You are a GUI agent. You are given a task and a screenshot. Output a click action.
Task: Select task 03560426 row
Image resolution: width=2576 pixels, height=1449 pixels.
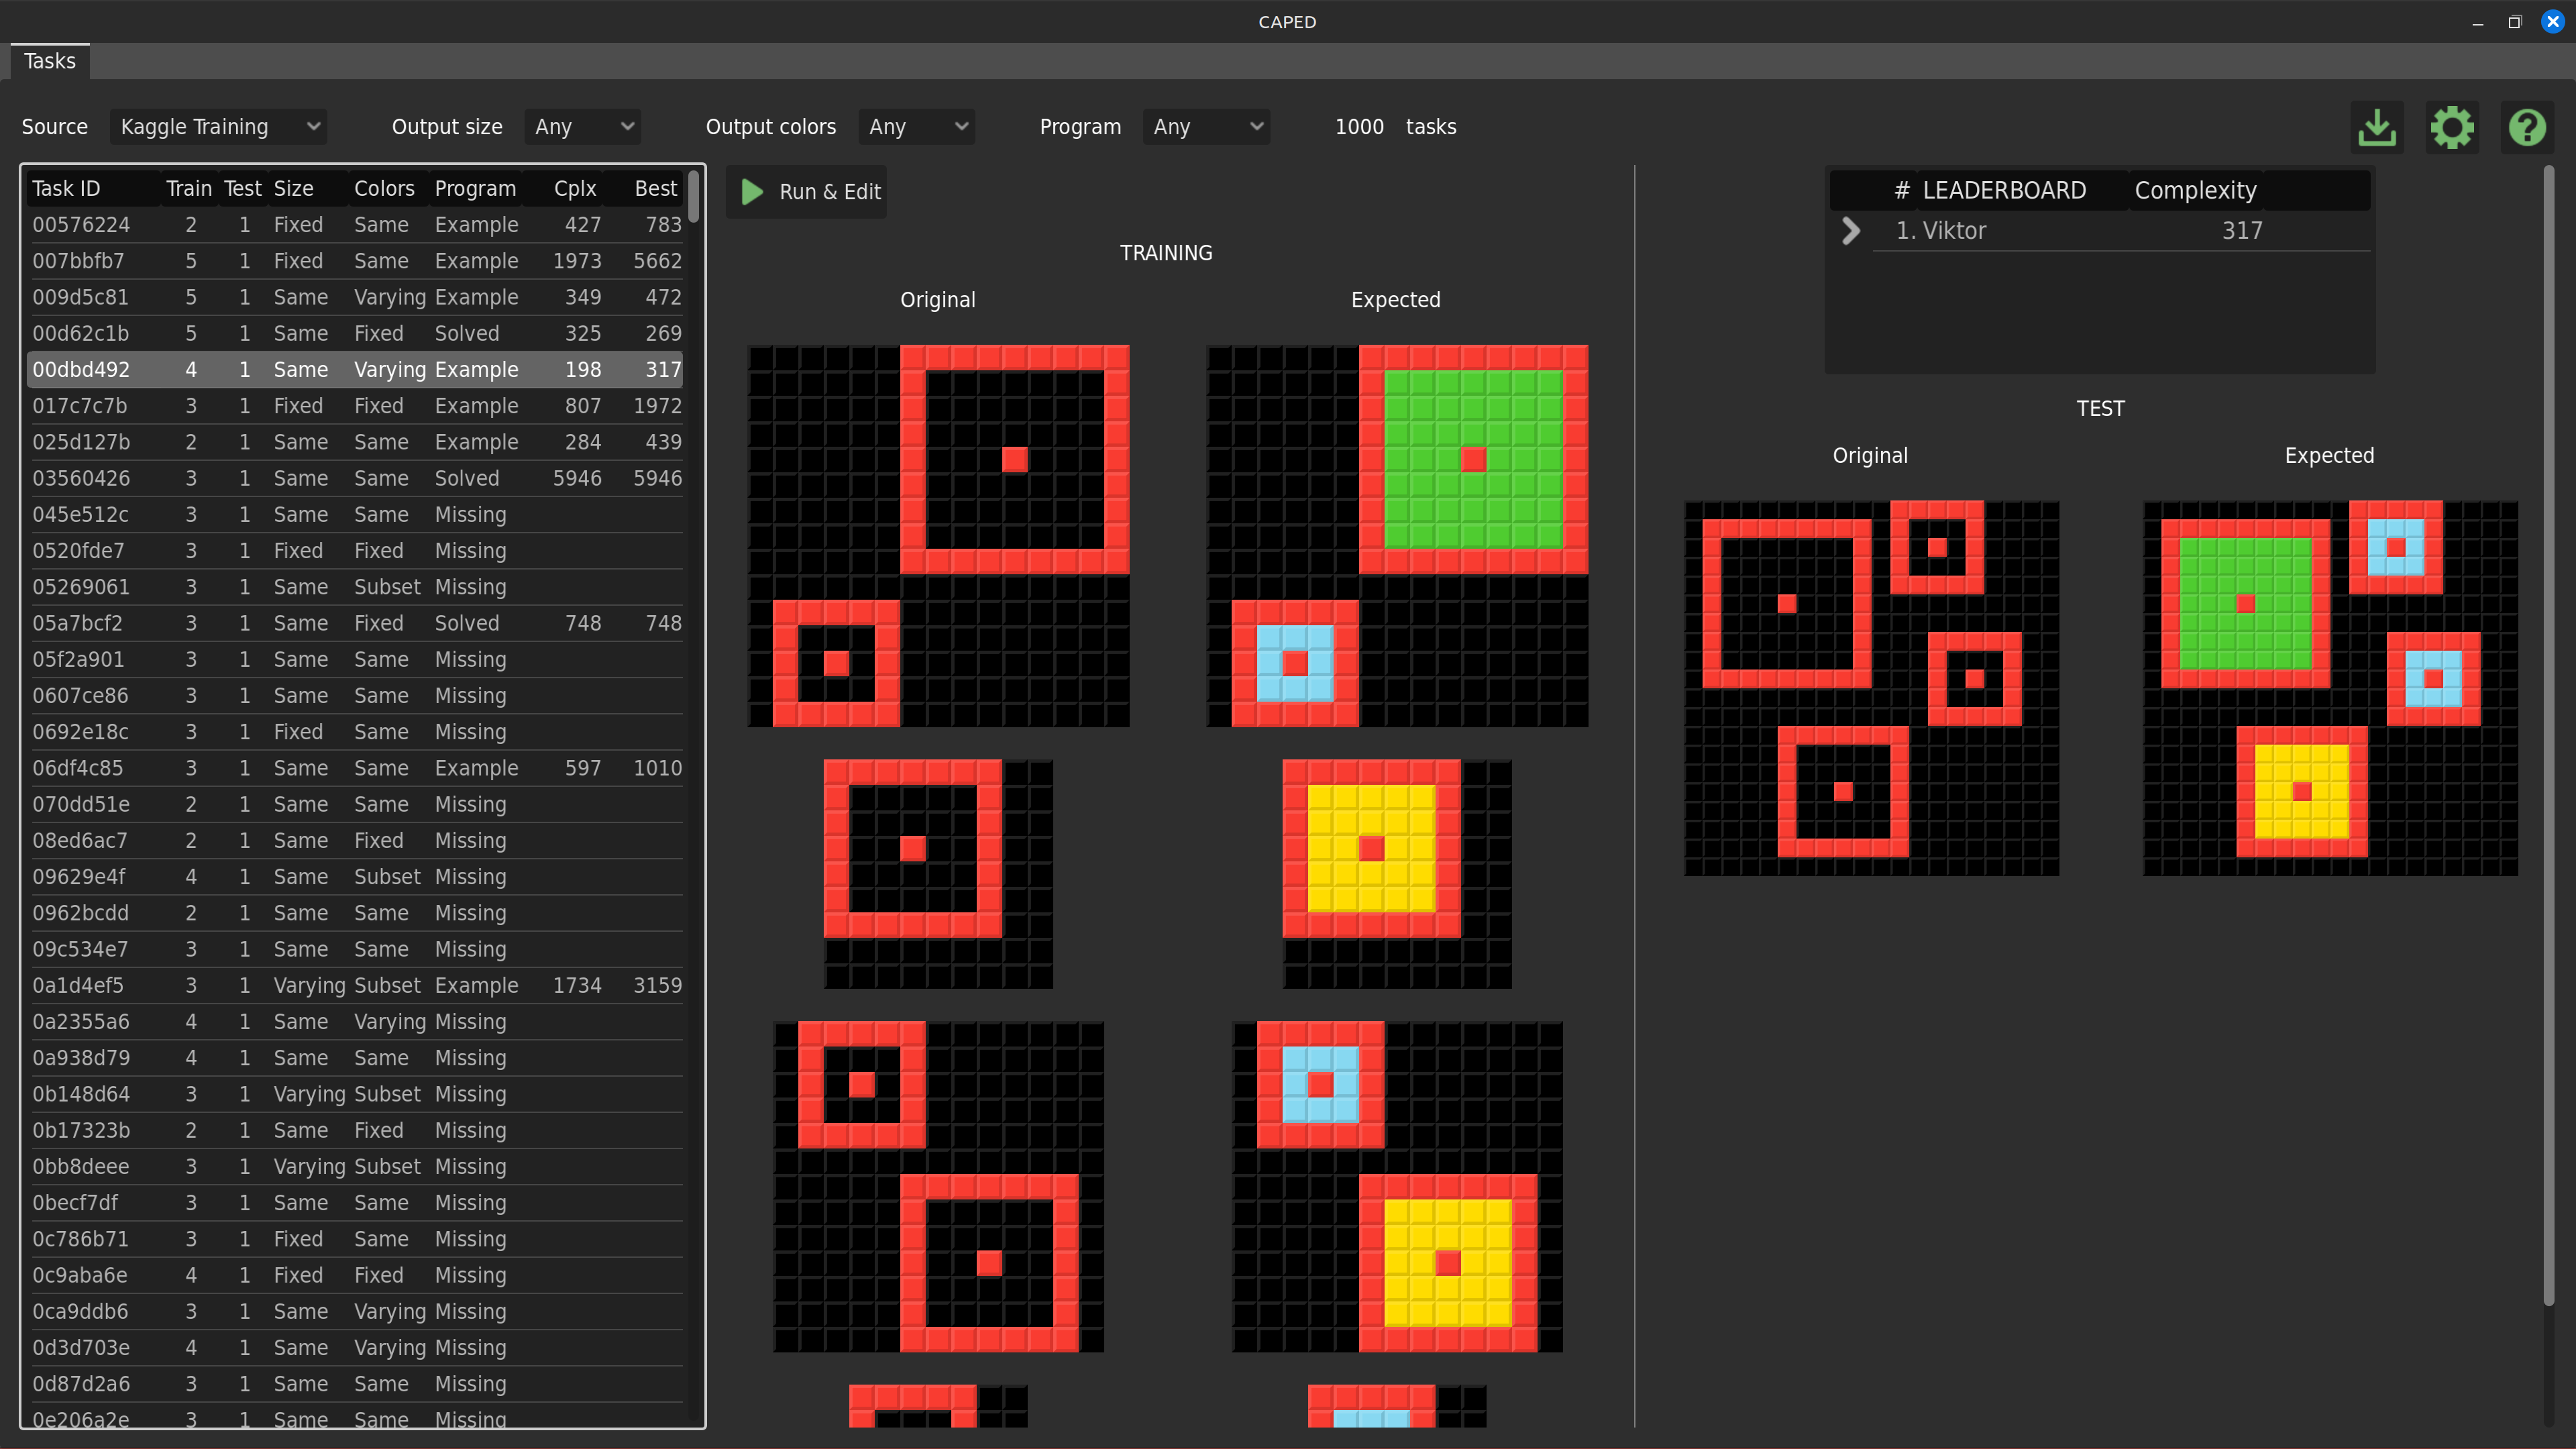click(x=81, y=478)
